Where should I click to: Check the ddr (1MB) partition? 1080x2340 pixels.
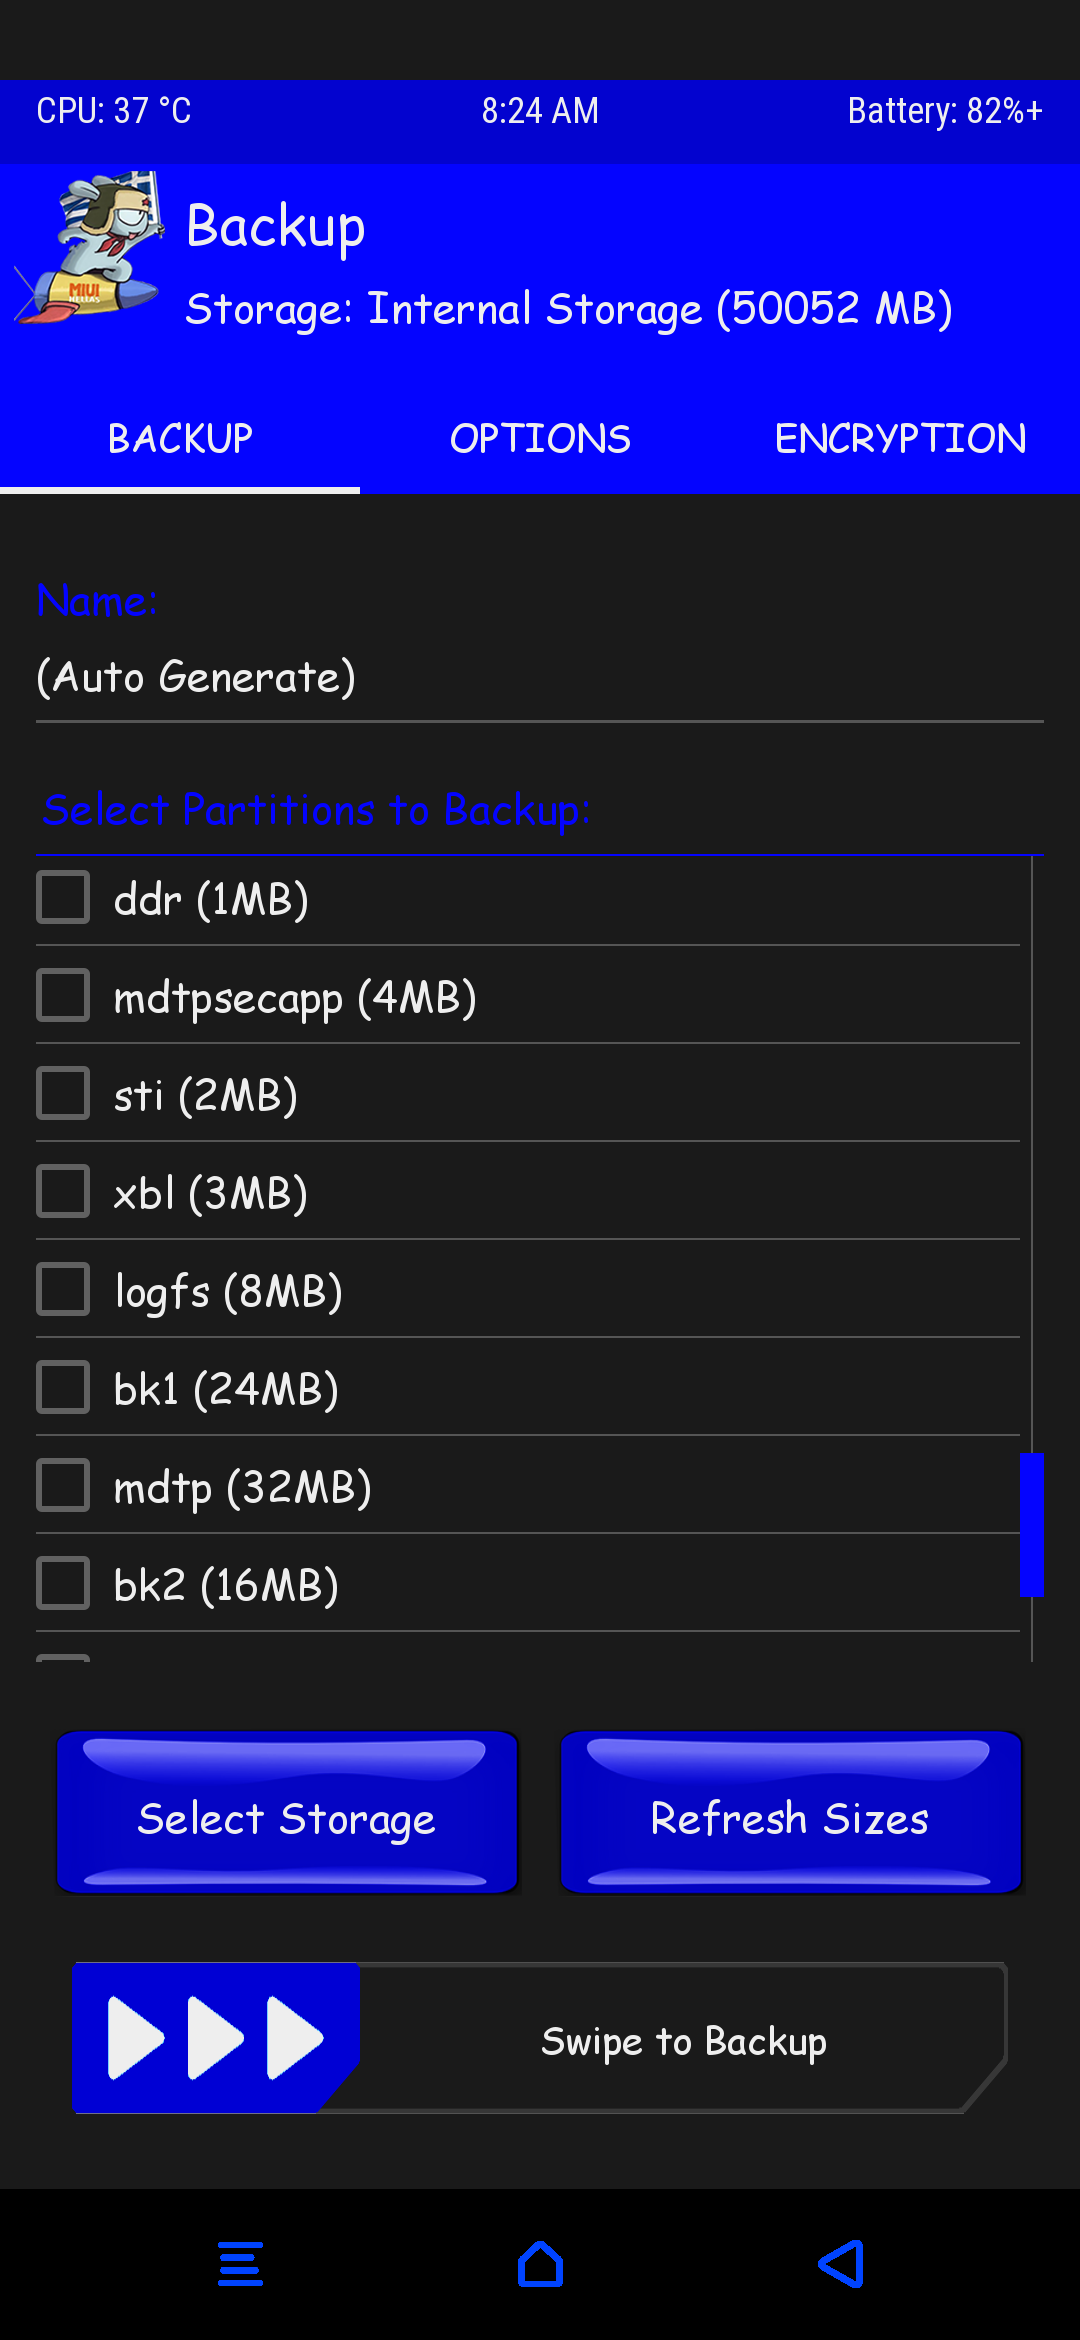point(63,898)
